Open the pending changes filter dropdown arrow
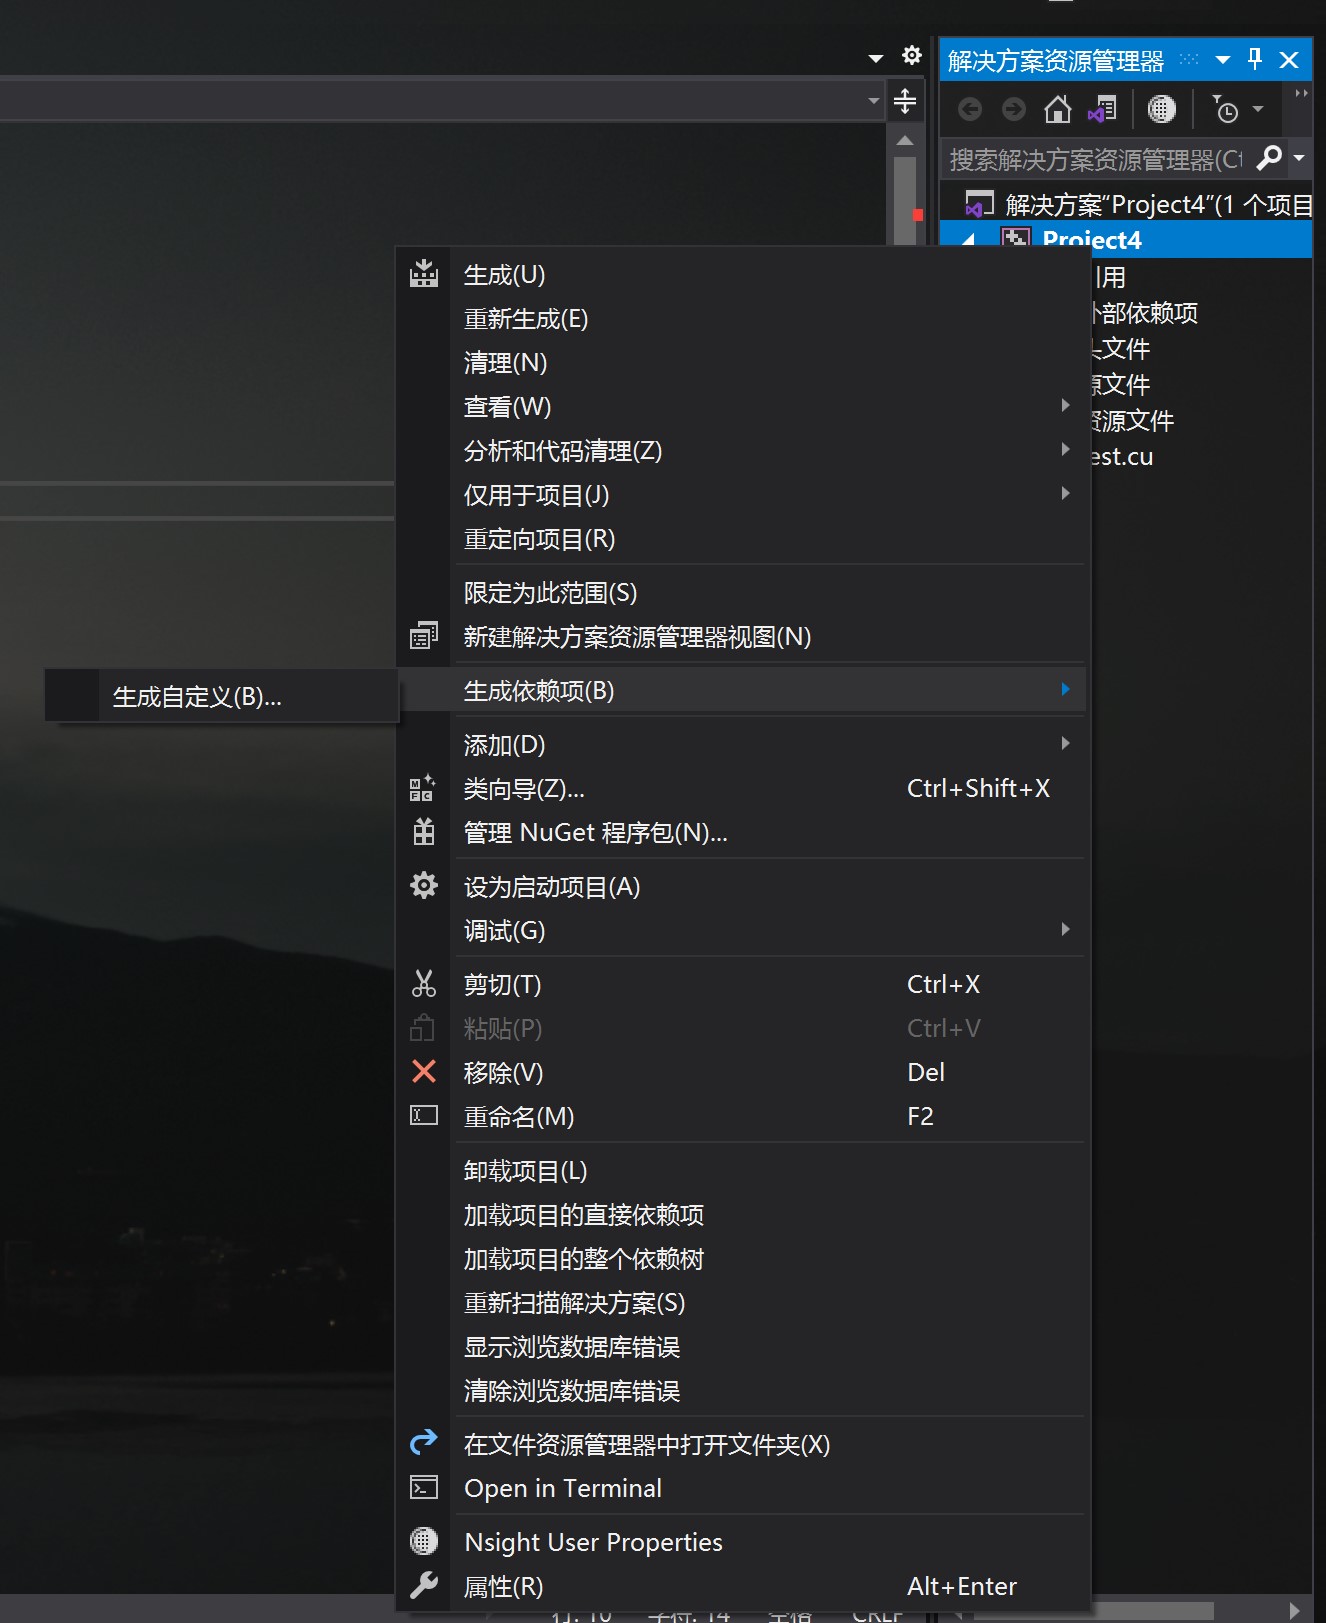This screenshot has height=1623, width=1326. click(x=1258, y=109)
